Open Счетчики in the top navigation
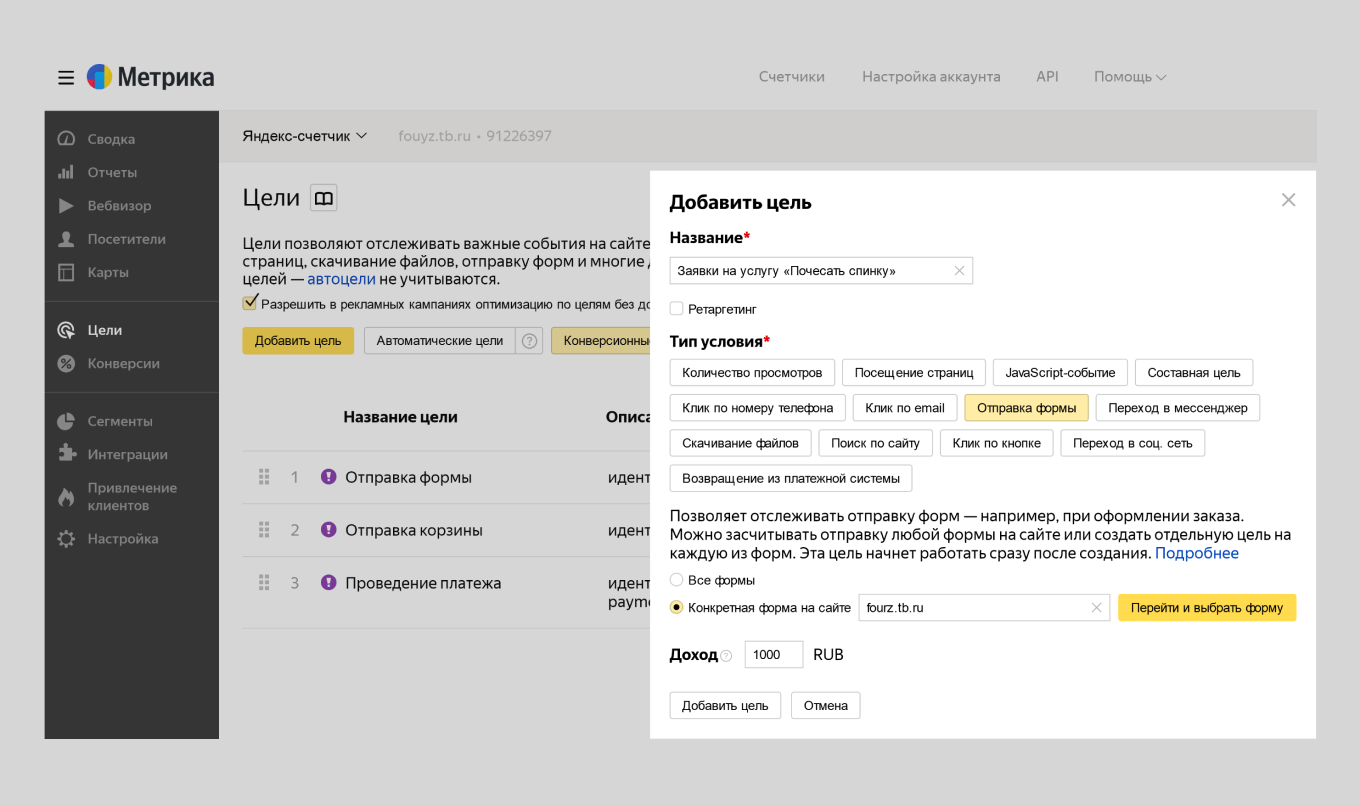 pyautogui.click(x=791, y=77)
